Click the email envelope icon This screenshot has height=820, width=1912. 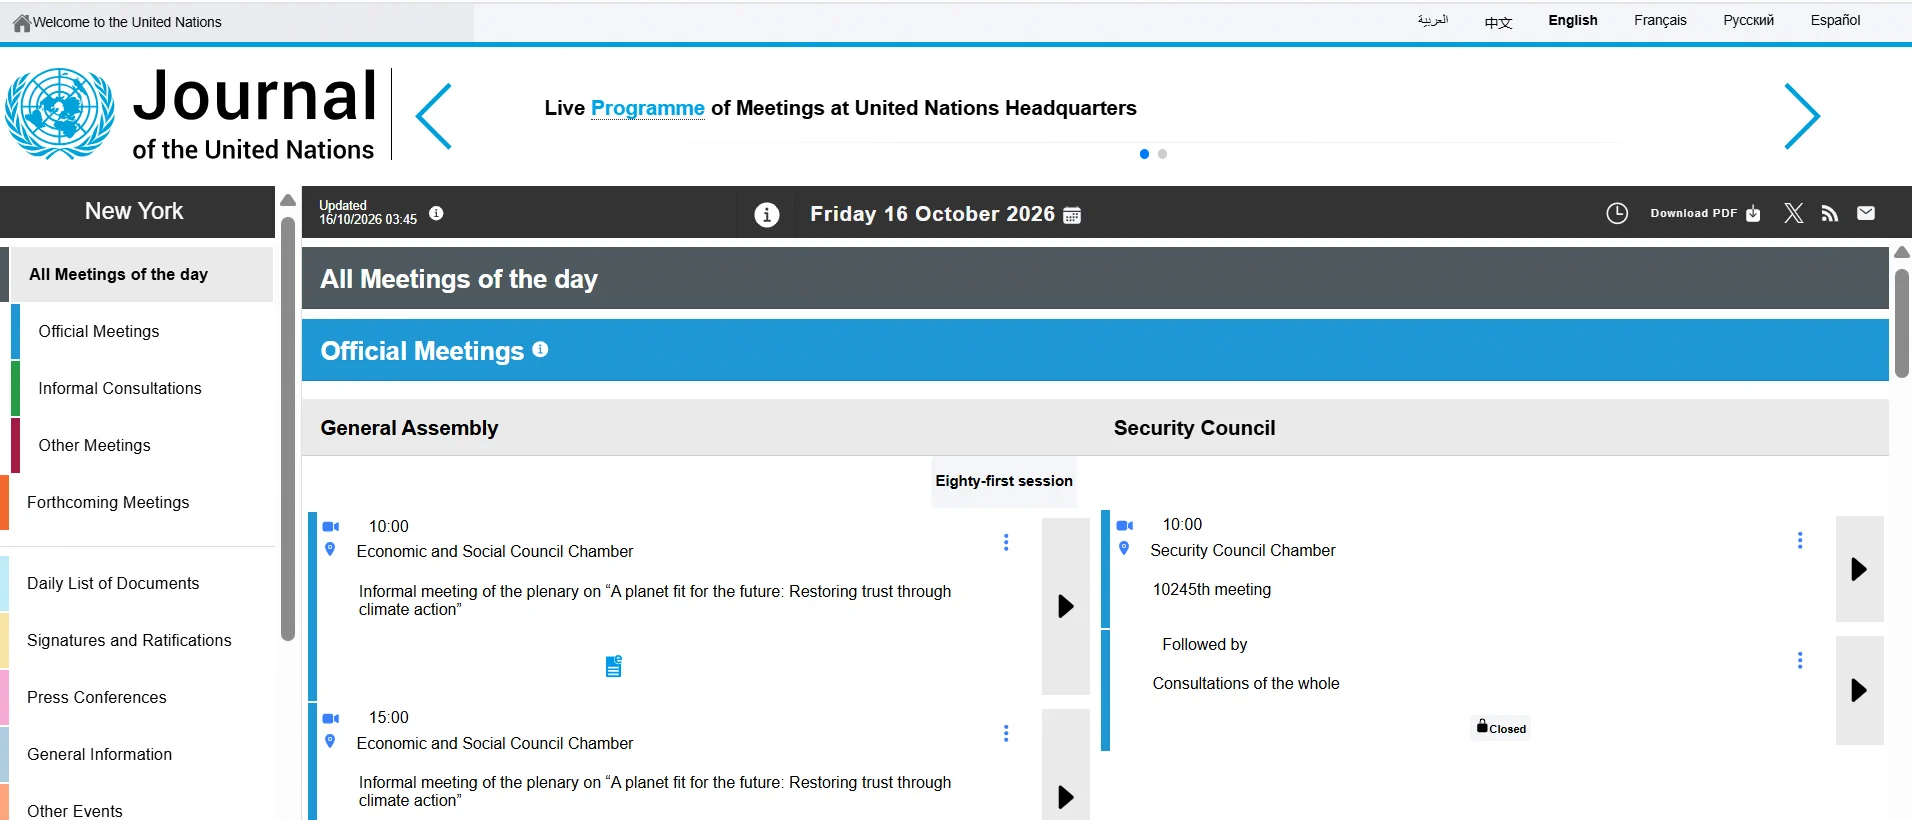[x=1866, y=213]
